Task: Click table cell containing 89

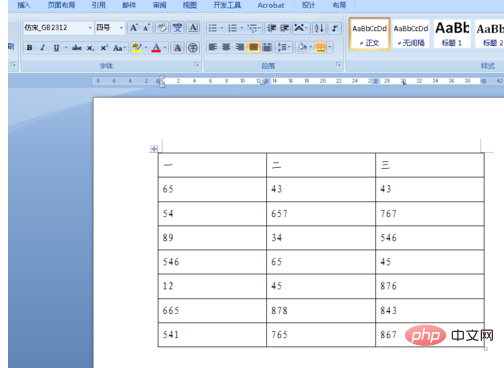Action: point(212,238)
